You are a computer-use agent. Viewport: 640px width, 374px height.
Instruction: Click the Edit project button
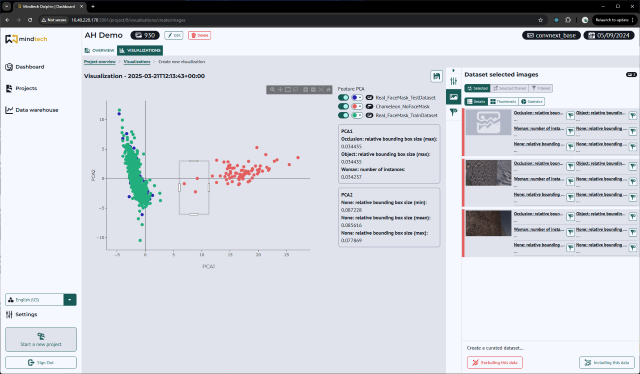[173, 36]
